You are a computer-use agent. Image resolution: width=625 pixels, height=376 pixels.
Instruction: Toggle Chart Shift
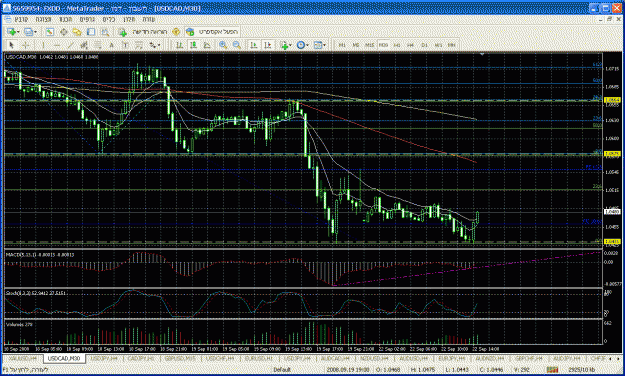coord(267,45)
